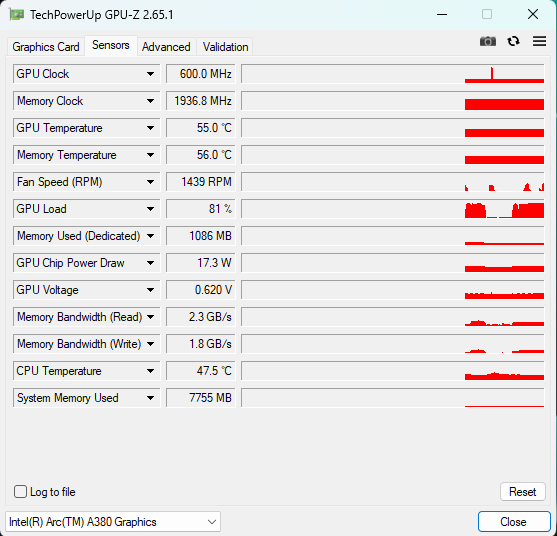
Task: Switch to the Advanced tab
Action: (x=166, y=47)
